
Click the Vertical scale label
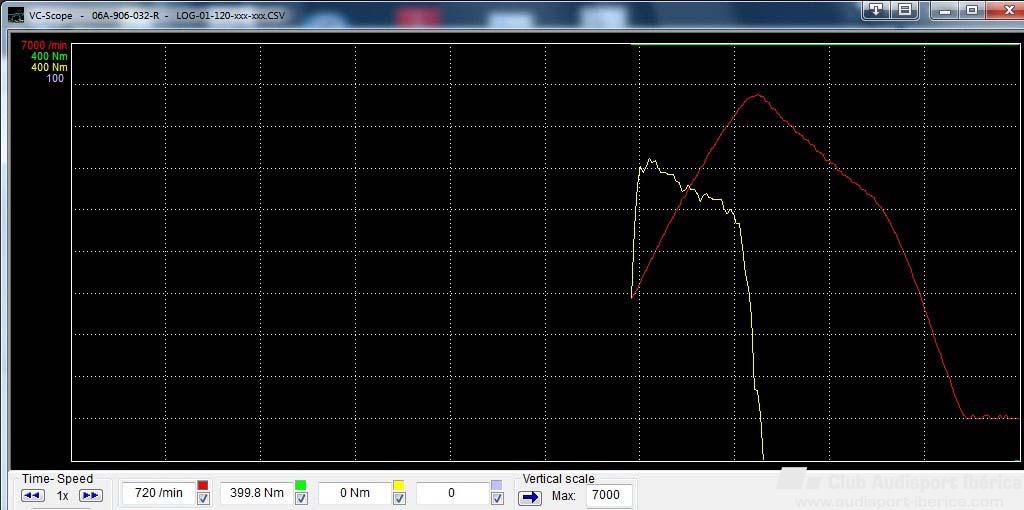(x=558, y=479)
